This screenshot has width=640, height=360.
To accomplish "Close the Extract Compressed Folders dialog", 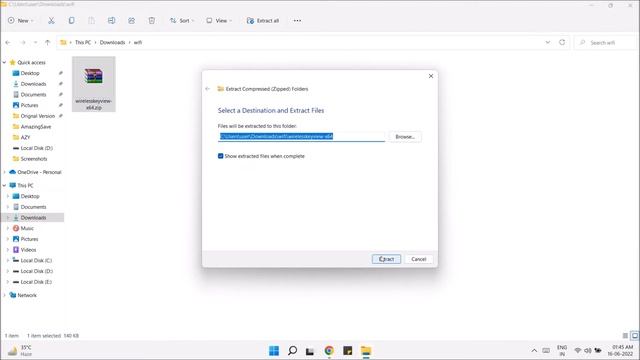I will (431, 76).
